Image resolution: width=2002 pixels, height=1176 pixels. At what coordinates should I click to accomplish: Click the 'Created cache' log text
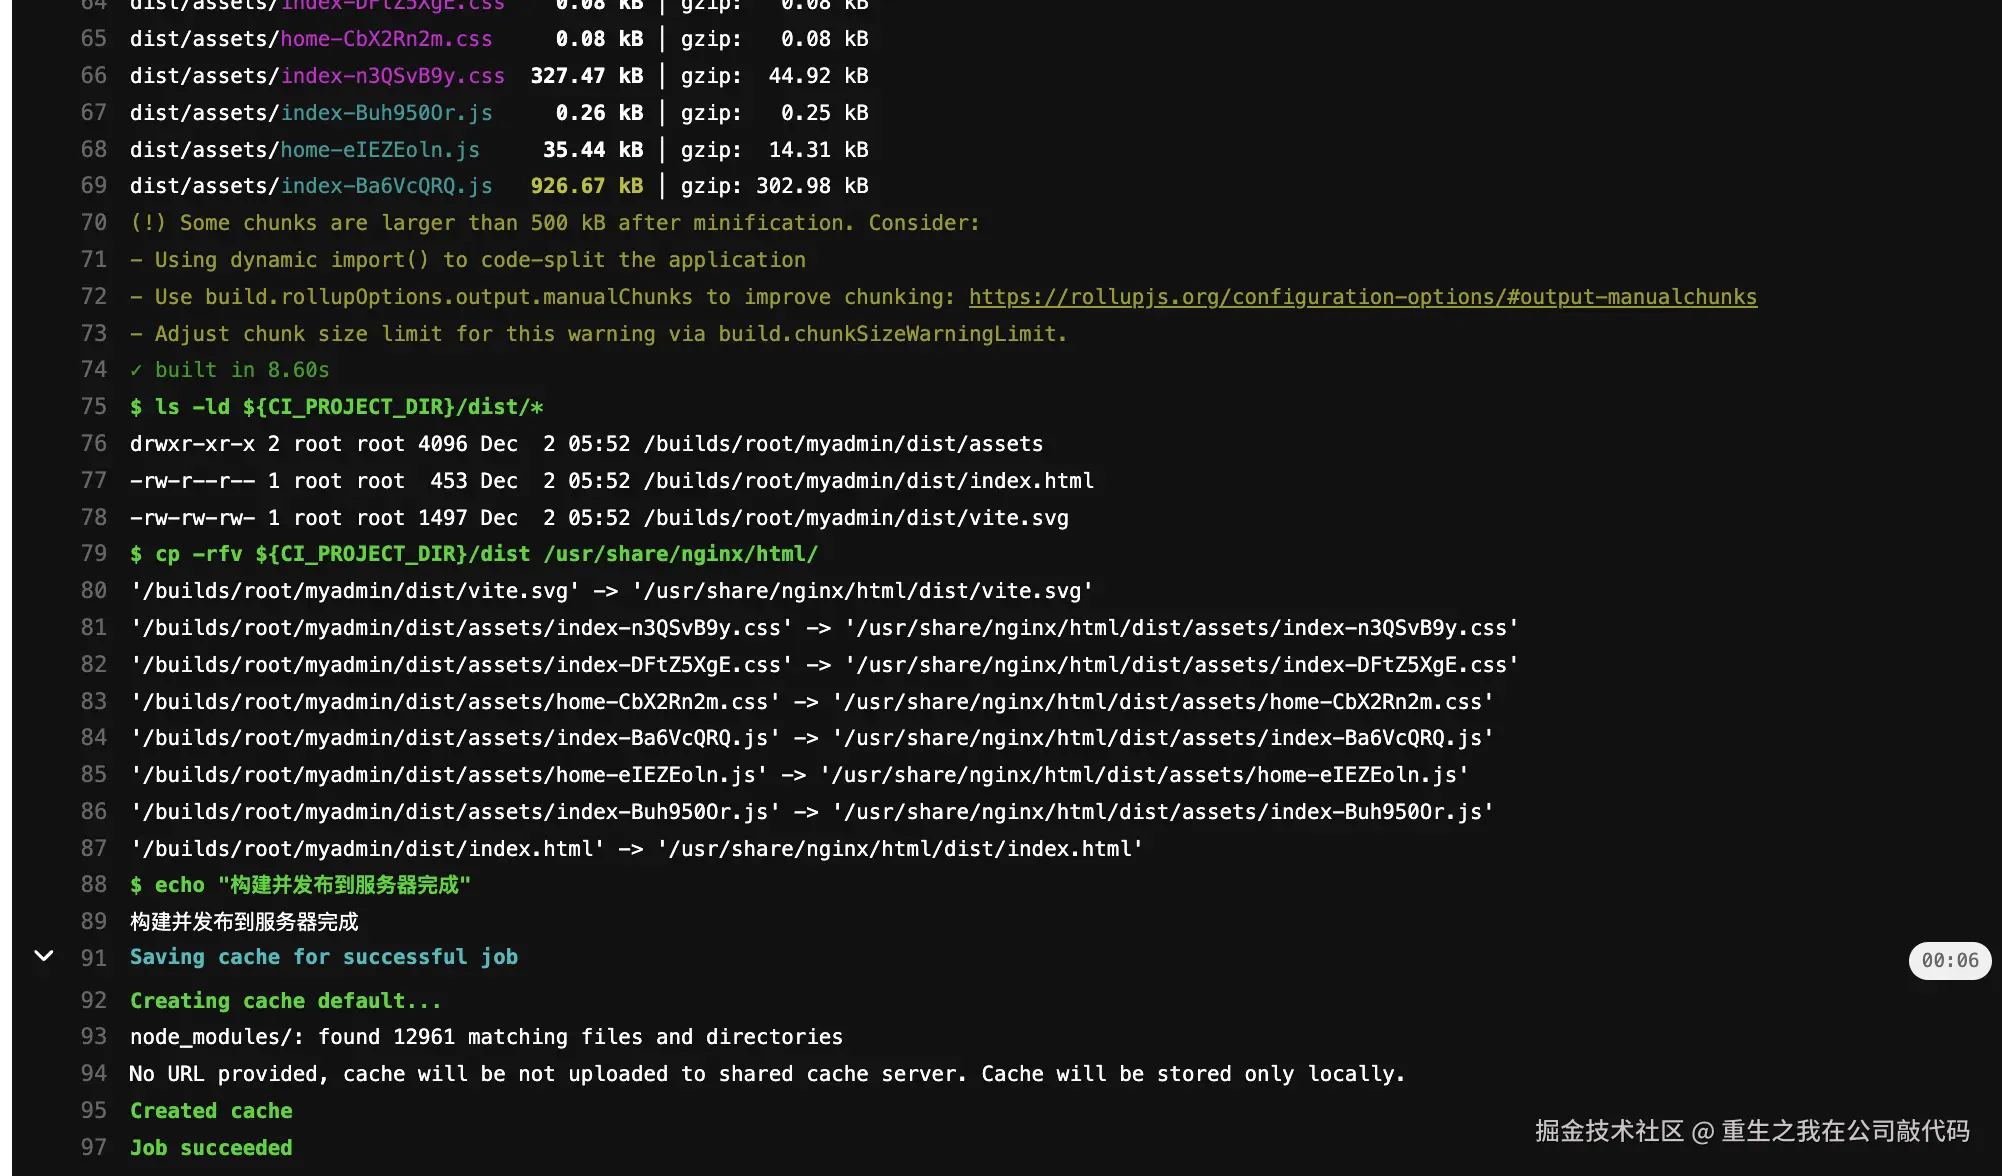(x=211, y=1111)
